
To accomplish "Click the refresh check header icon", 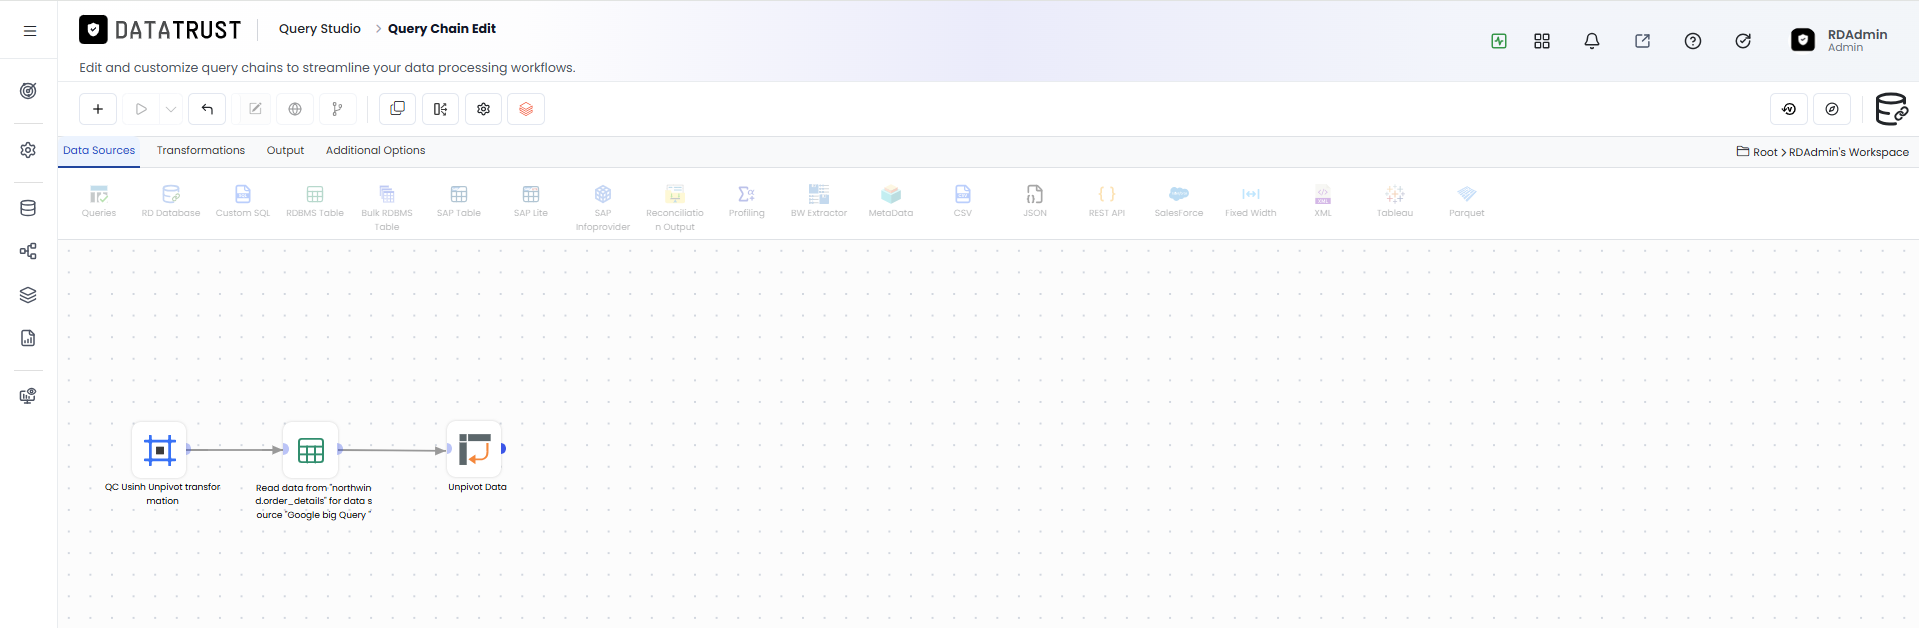I will [x=1743, y=41].
